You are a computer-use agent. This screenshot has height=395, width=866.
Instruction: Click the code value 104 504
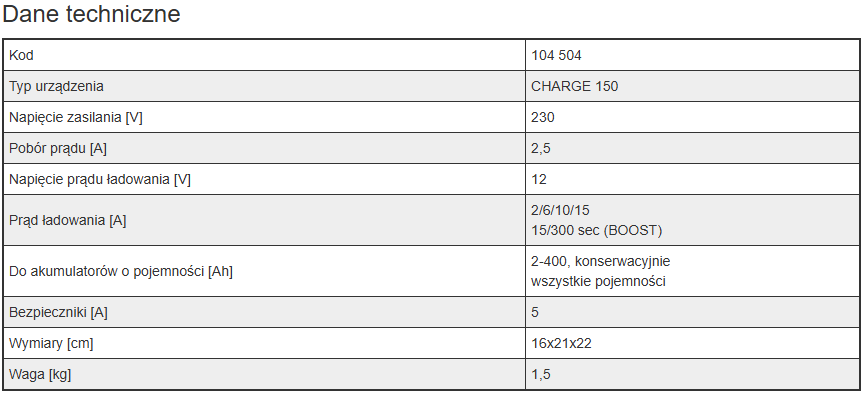tap(556, 55)
